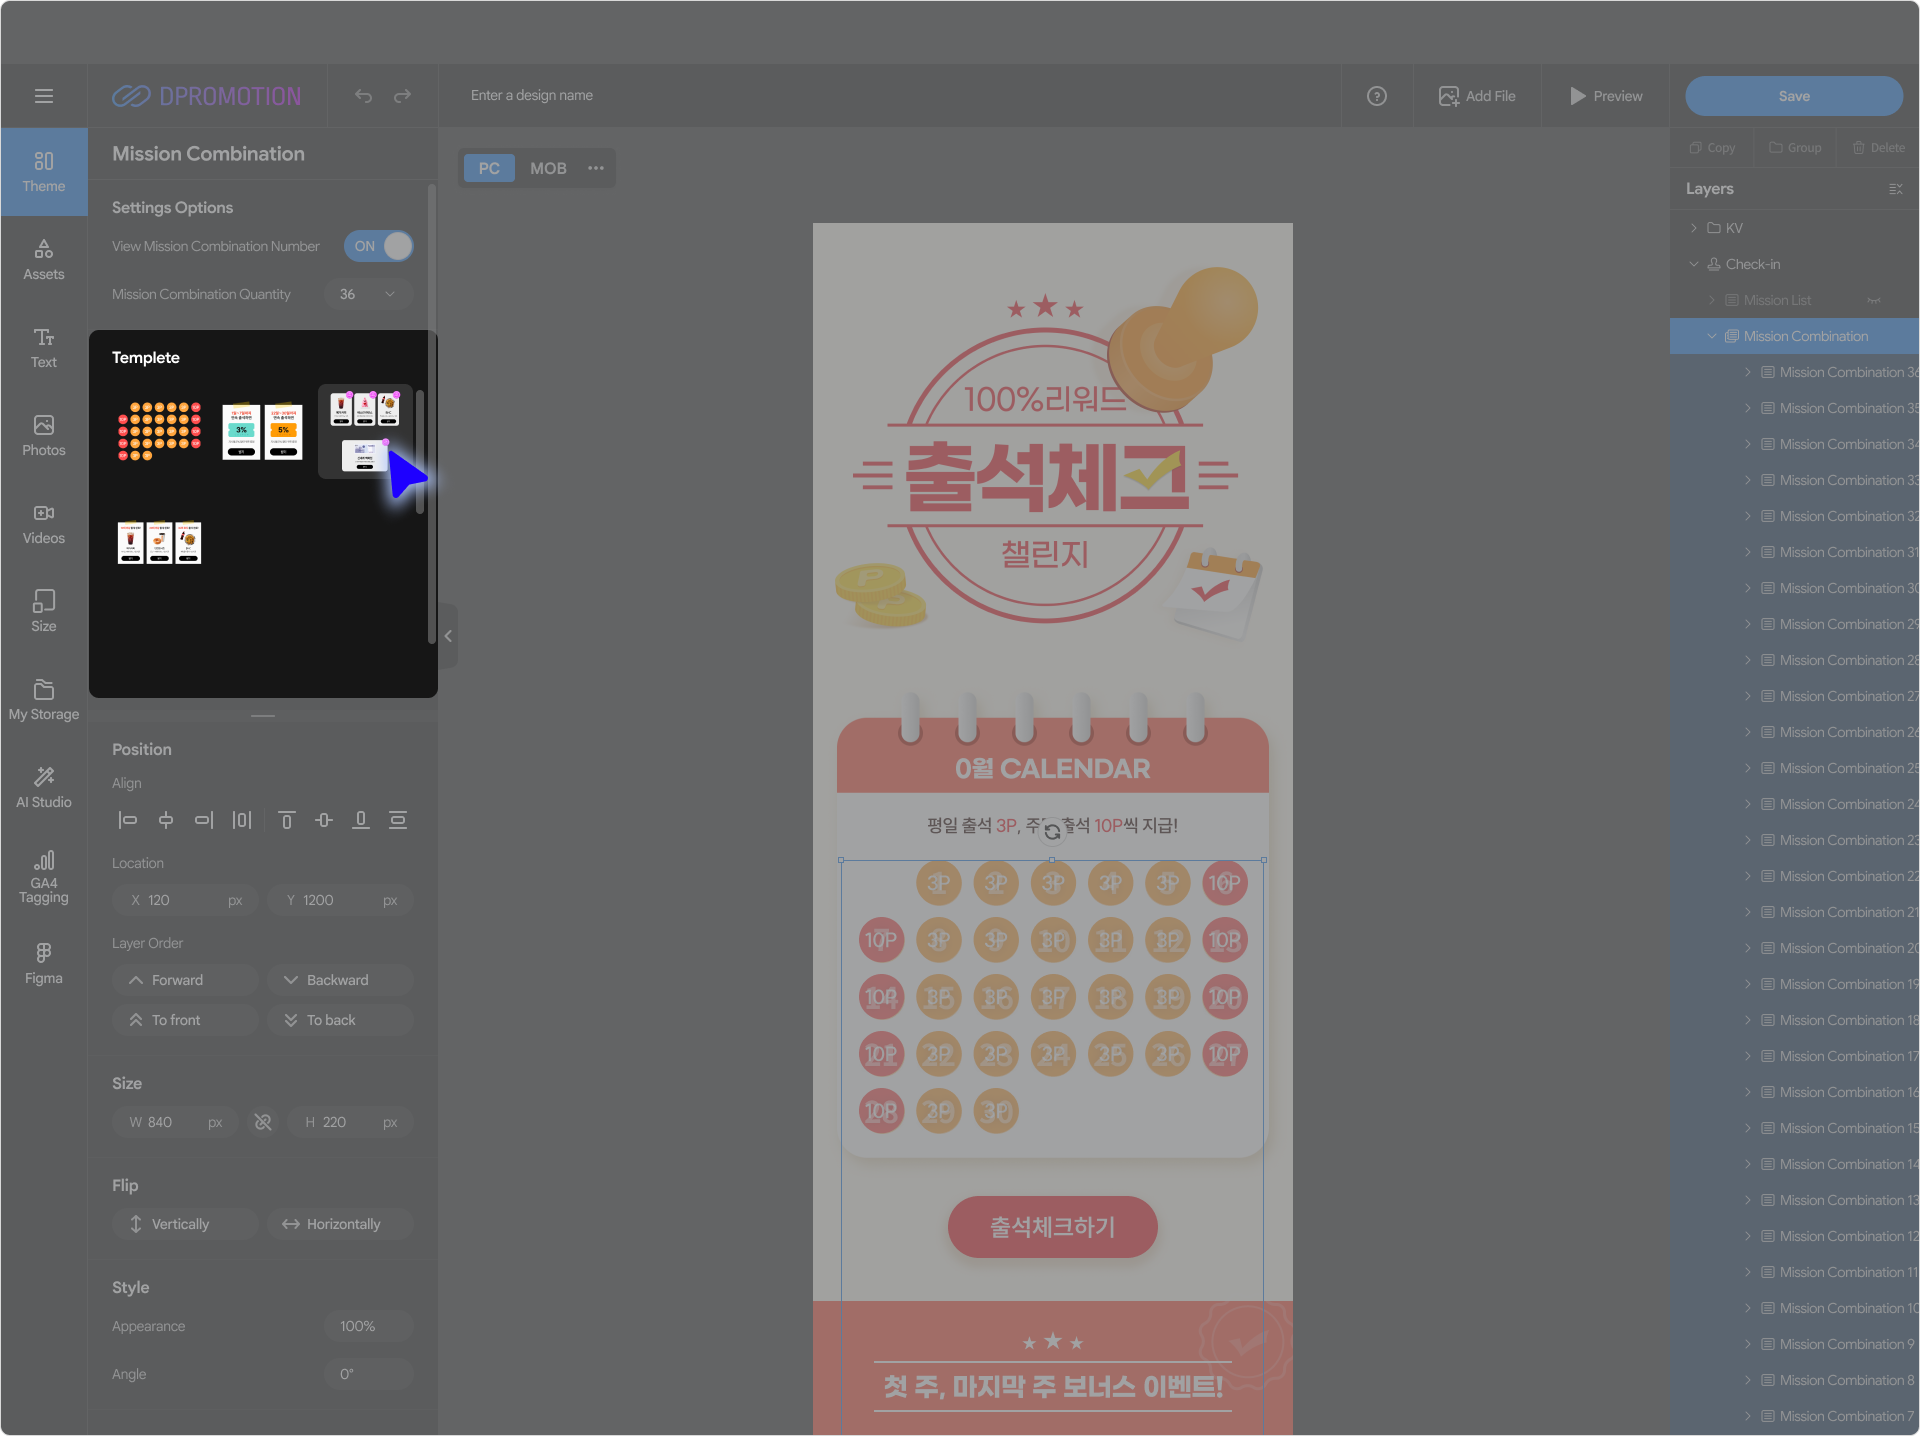Select the two-coupon card template
1920x1436 pixels.
262,431
